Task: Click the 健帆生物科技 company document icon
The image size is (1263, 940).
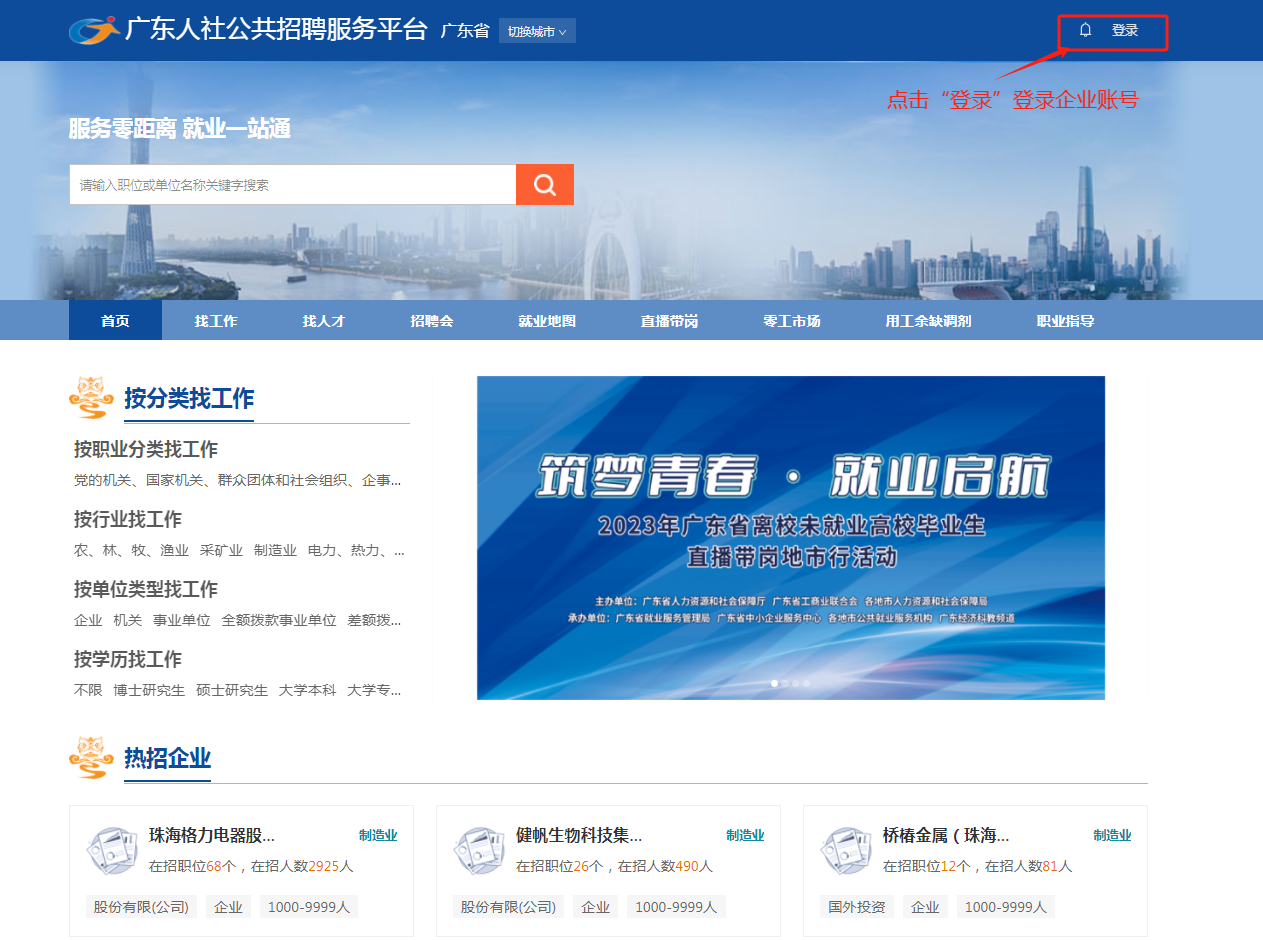Action: [x=478, y=851]
